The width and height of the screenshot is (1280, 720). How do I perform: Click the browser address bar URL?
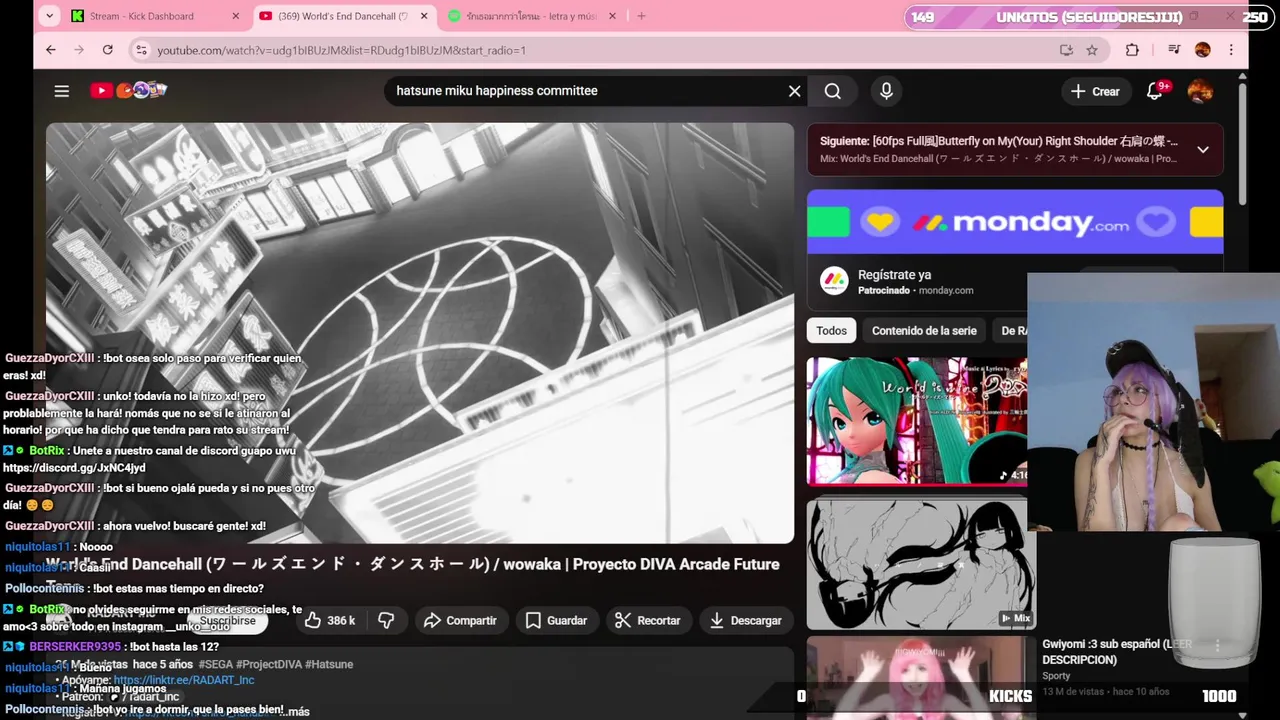coord(341,50)
